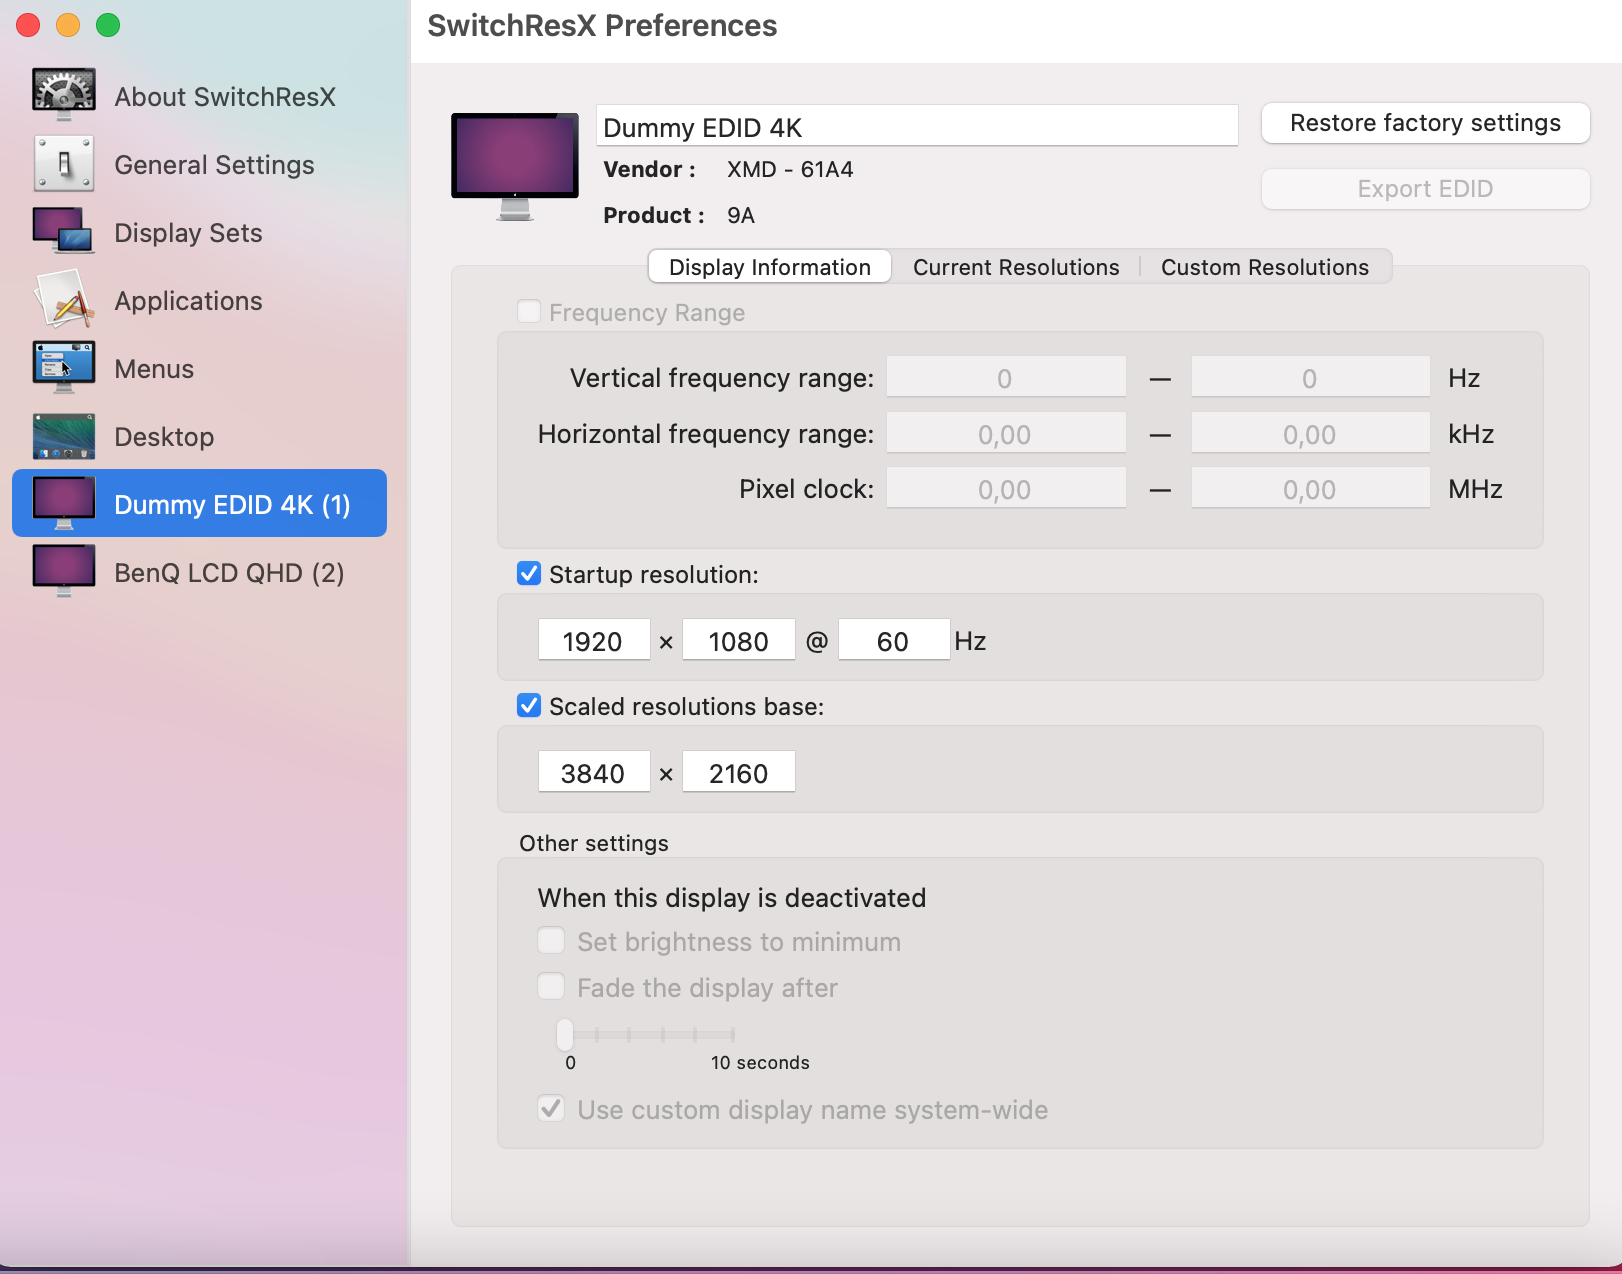This screenshot has width=1622, height=1274.
Task: Click the startup refresh rate field 60
Action: [894, 640]
